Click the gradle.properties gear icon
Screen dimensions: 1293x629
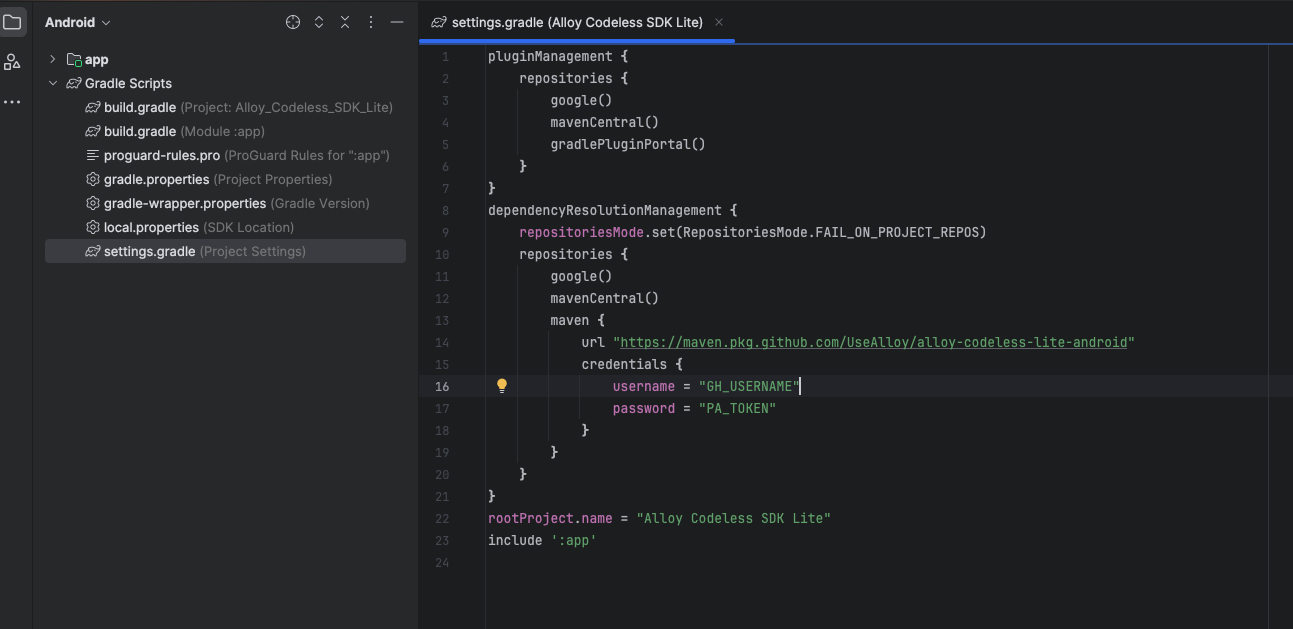(93, 179)
